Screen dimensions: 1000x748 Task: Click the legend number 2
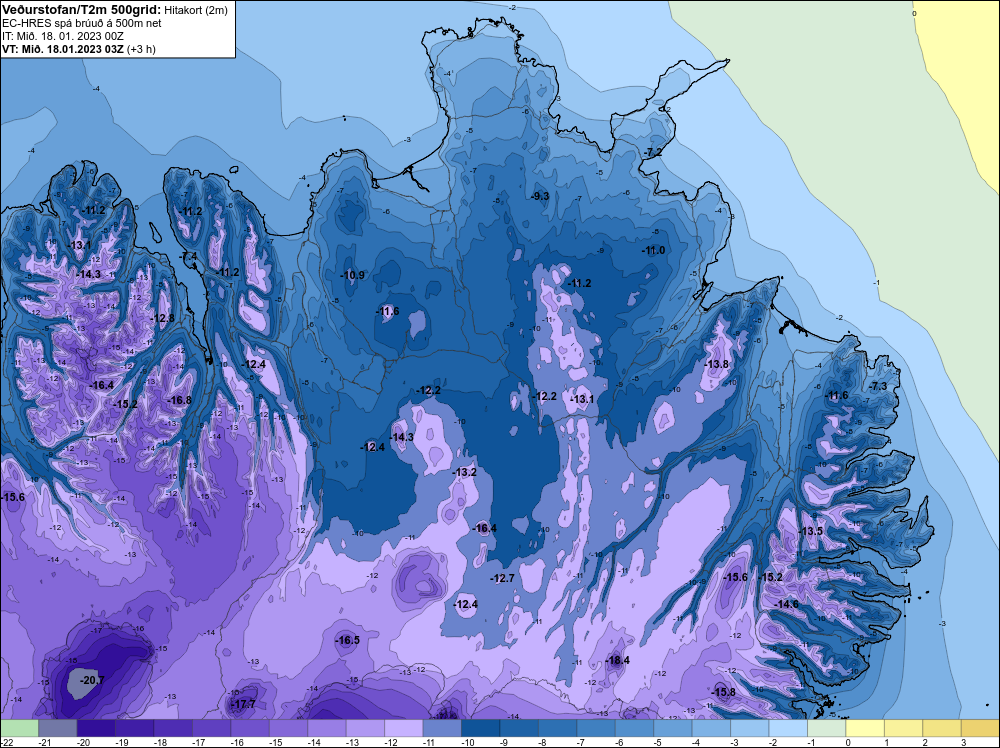click(925, 742)
